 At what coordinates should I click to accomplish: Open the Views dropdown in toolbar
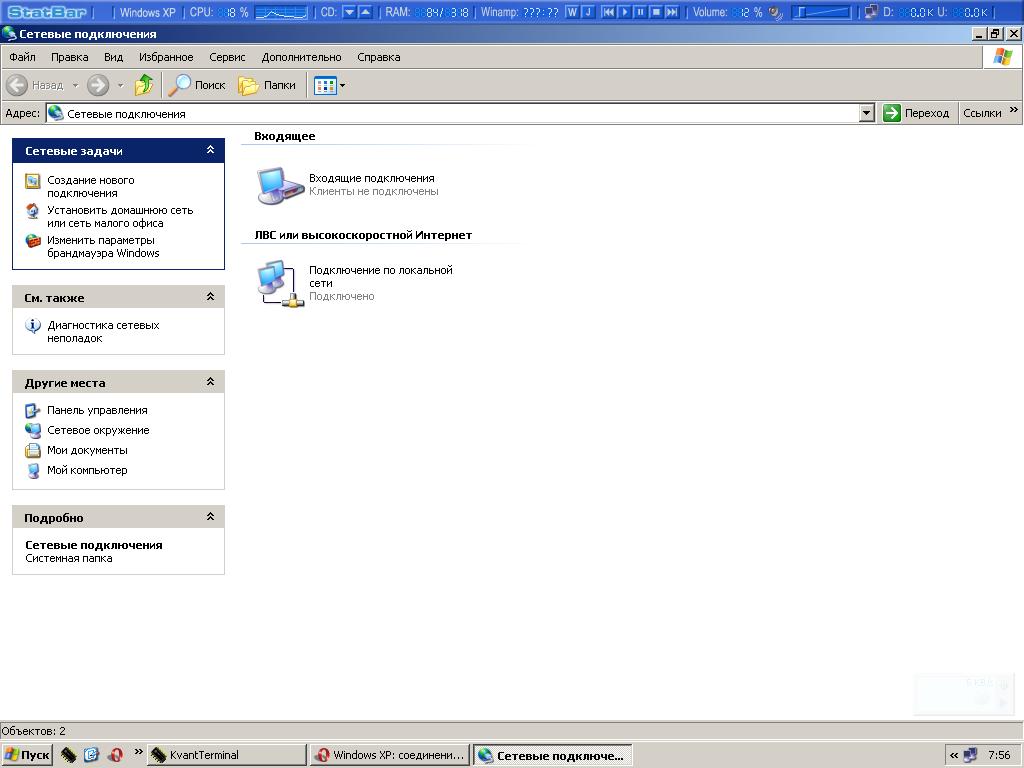330,85
